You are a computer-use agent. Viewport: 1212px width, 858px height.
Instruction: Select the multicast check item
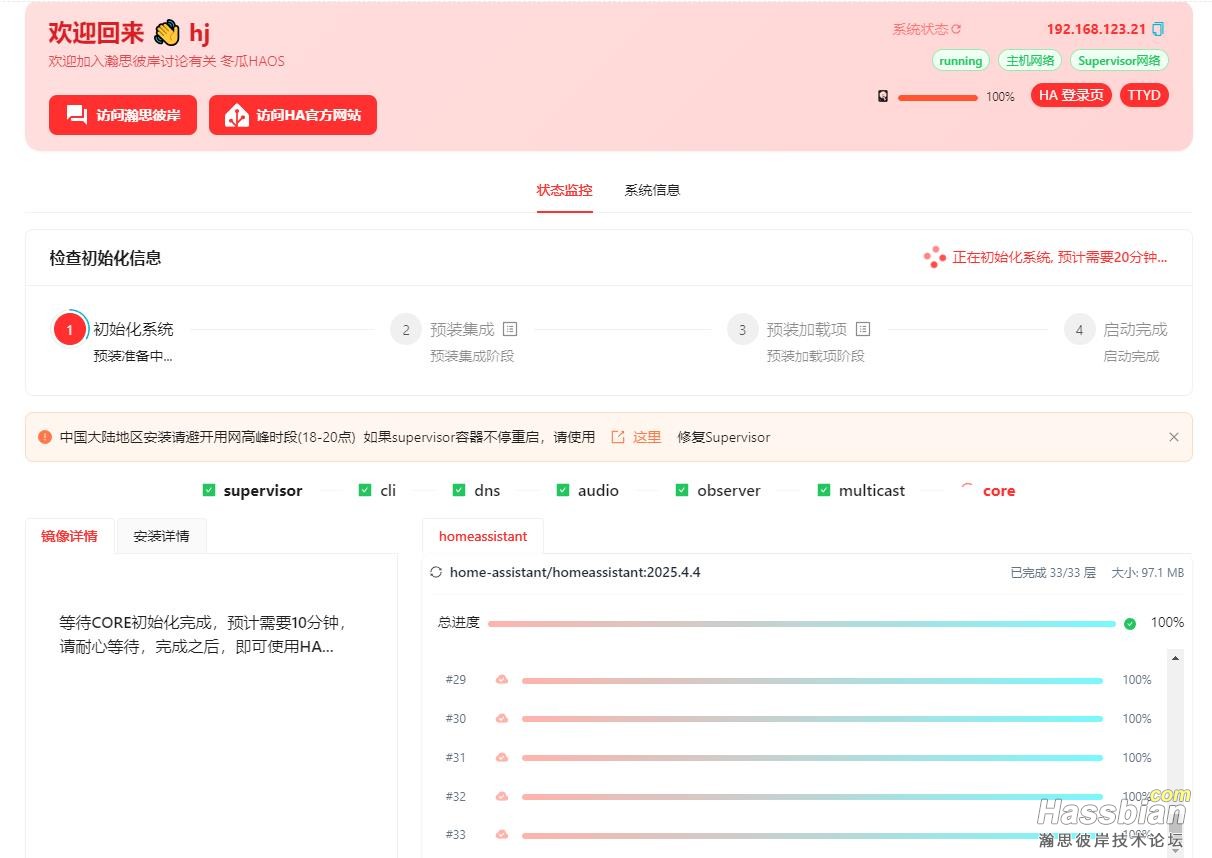pyautogui.click(x=861, y=490)
